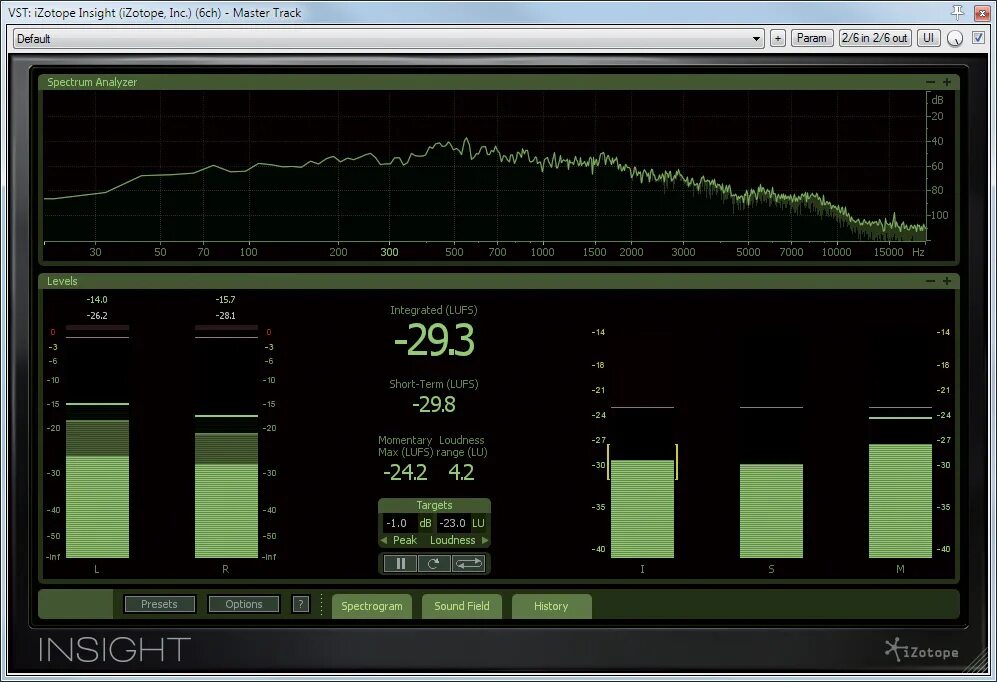This screenshot has height=682, width=997.
Task: Click the plus button next to preset dropdown
Action: click(778, 38)
